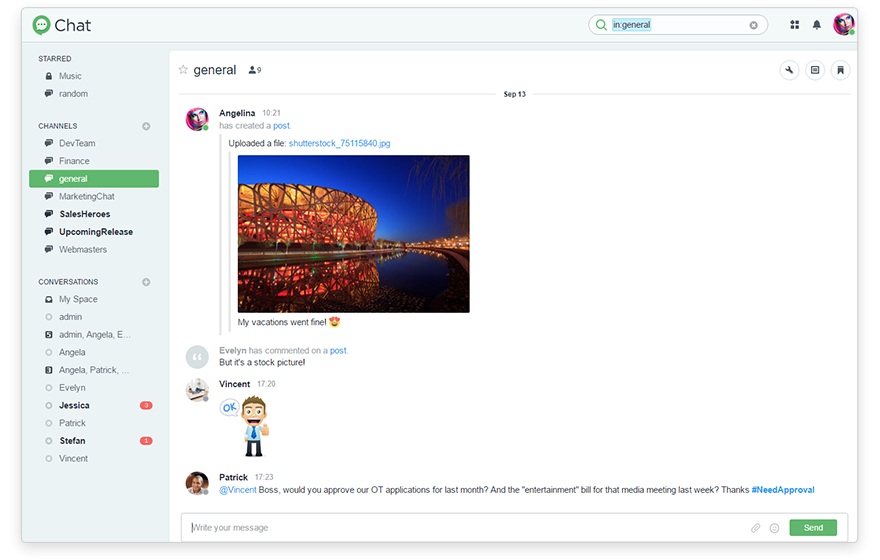Open the stadium photo thumbnail

[x=353, y=233]
